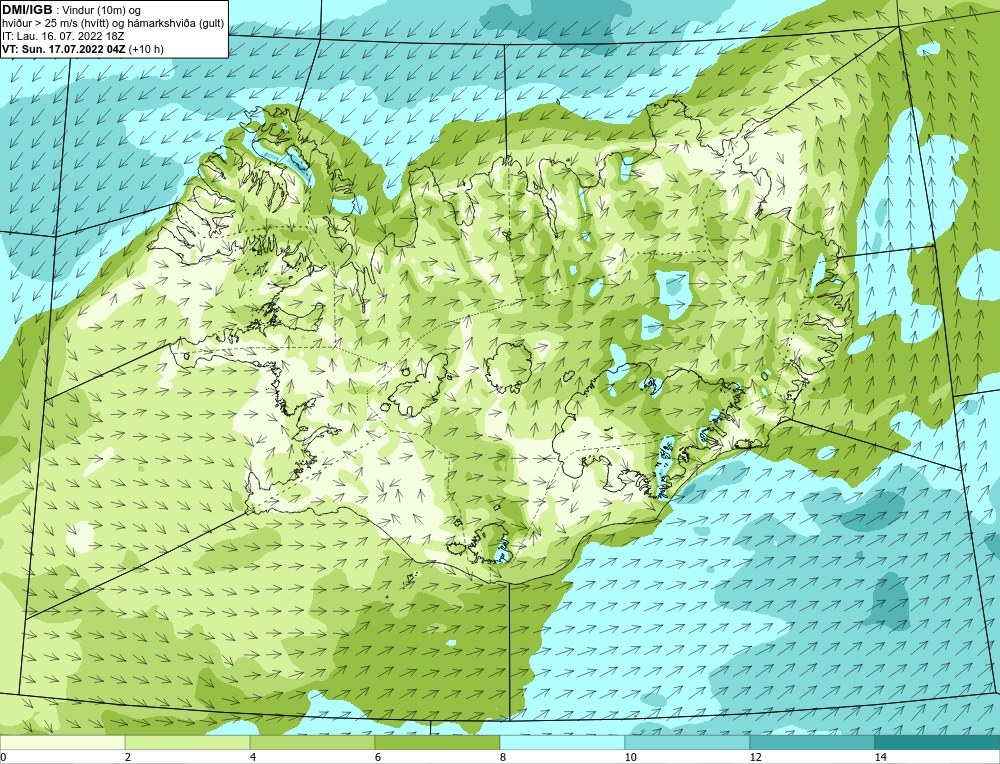Click the "14" label on the wind scale

coord(881,757)
